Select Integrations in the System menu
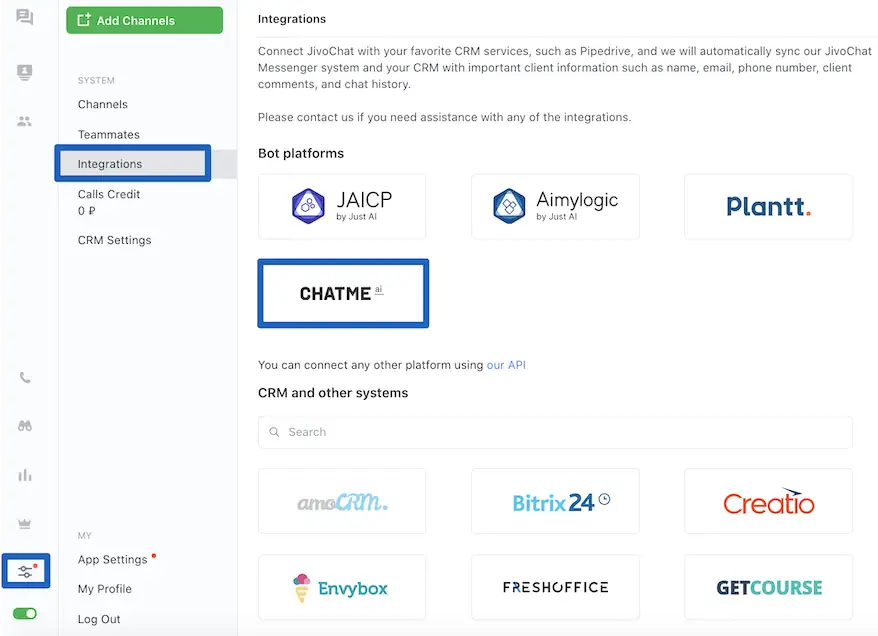 tap(110, 164)
